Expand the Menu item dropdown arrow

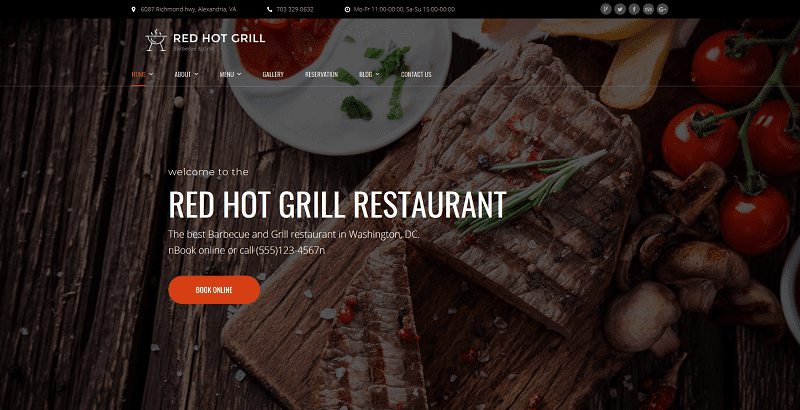click(x=239, y=74)
